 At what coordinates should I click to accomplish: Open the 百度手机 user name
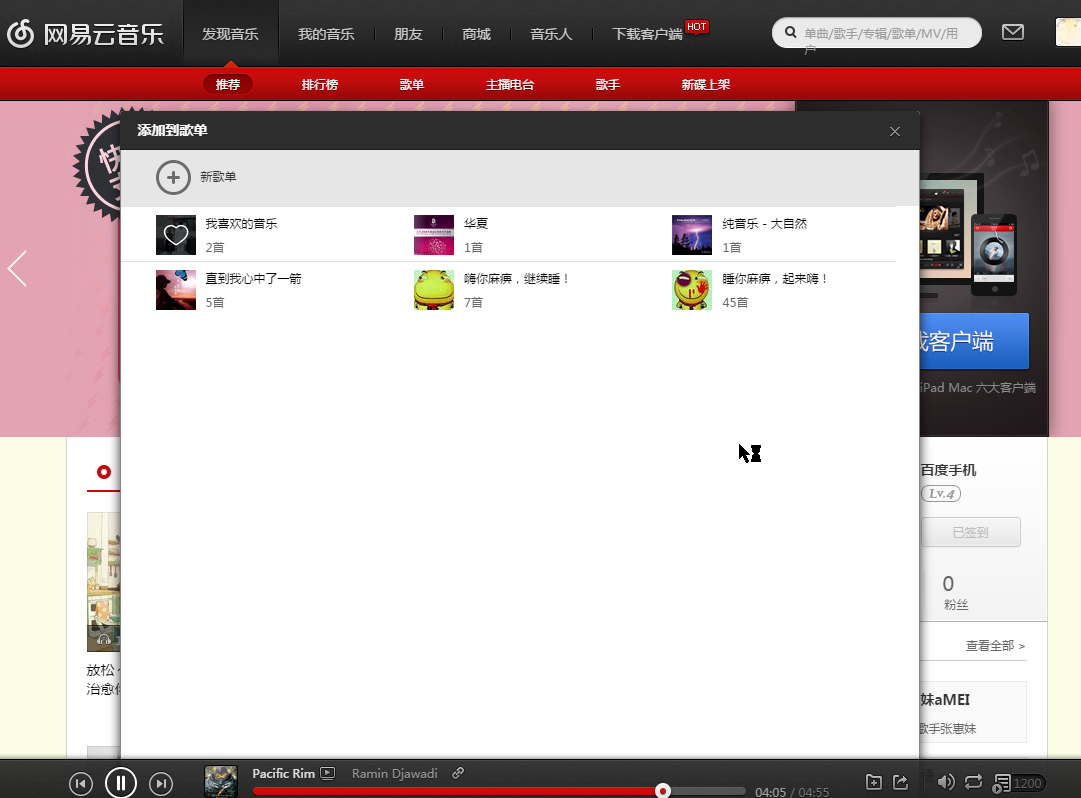click(x=949, y=470)
